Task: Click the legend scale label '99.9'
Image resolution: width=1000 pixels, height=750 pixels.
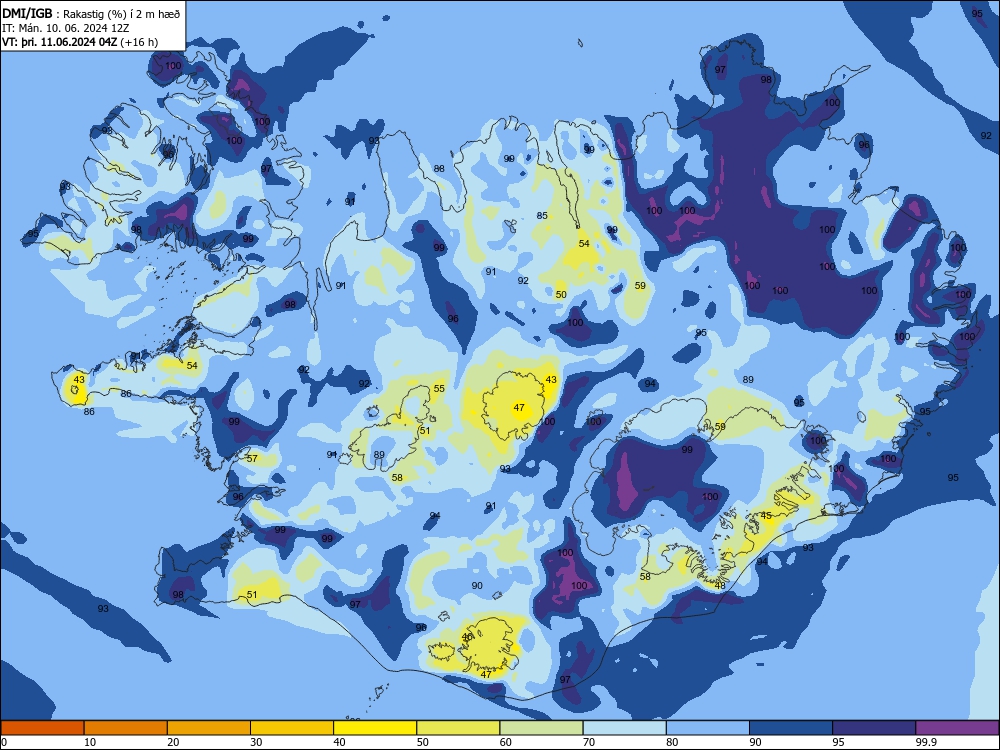Action: coord(926,742)
